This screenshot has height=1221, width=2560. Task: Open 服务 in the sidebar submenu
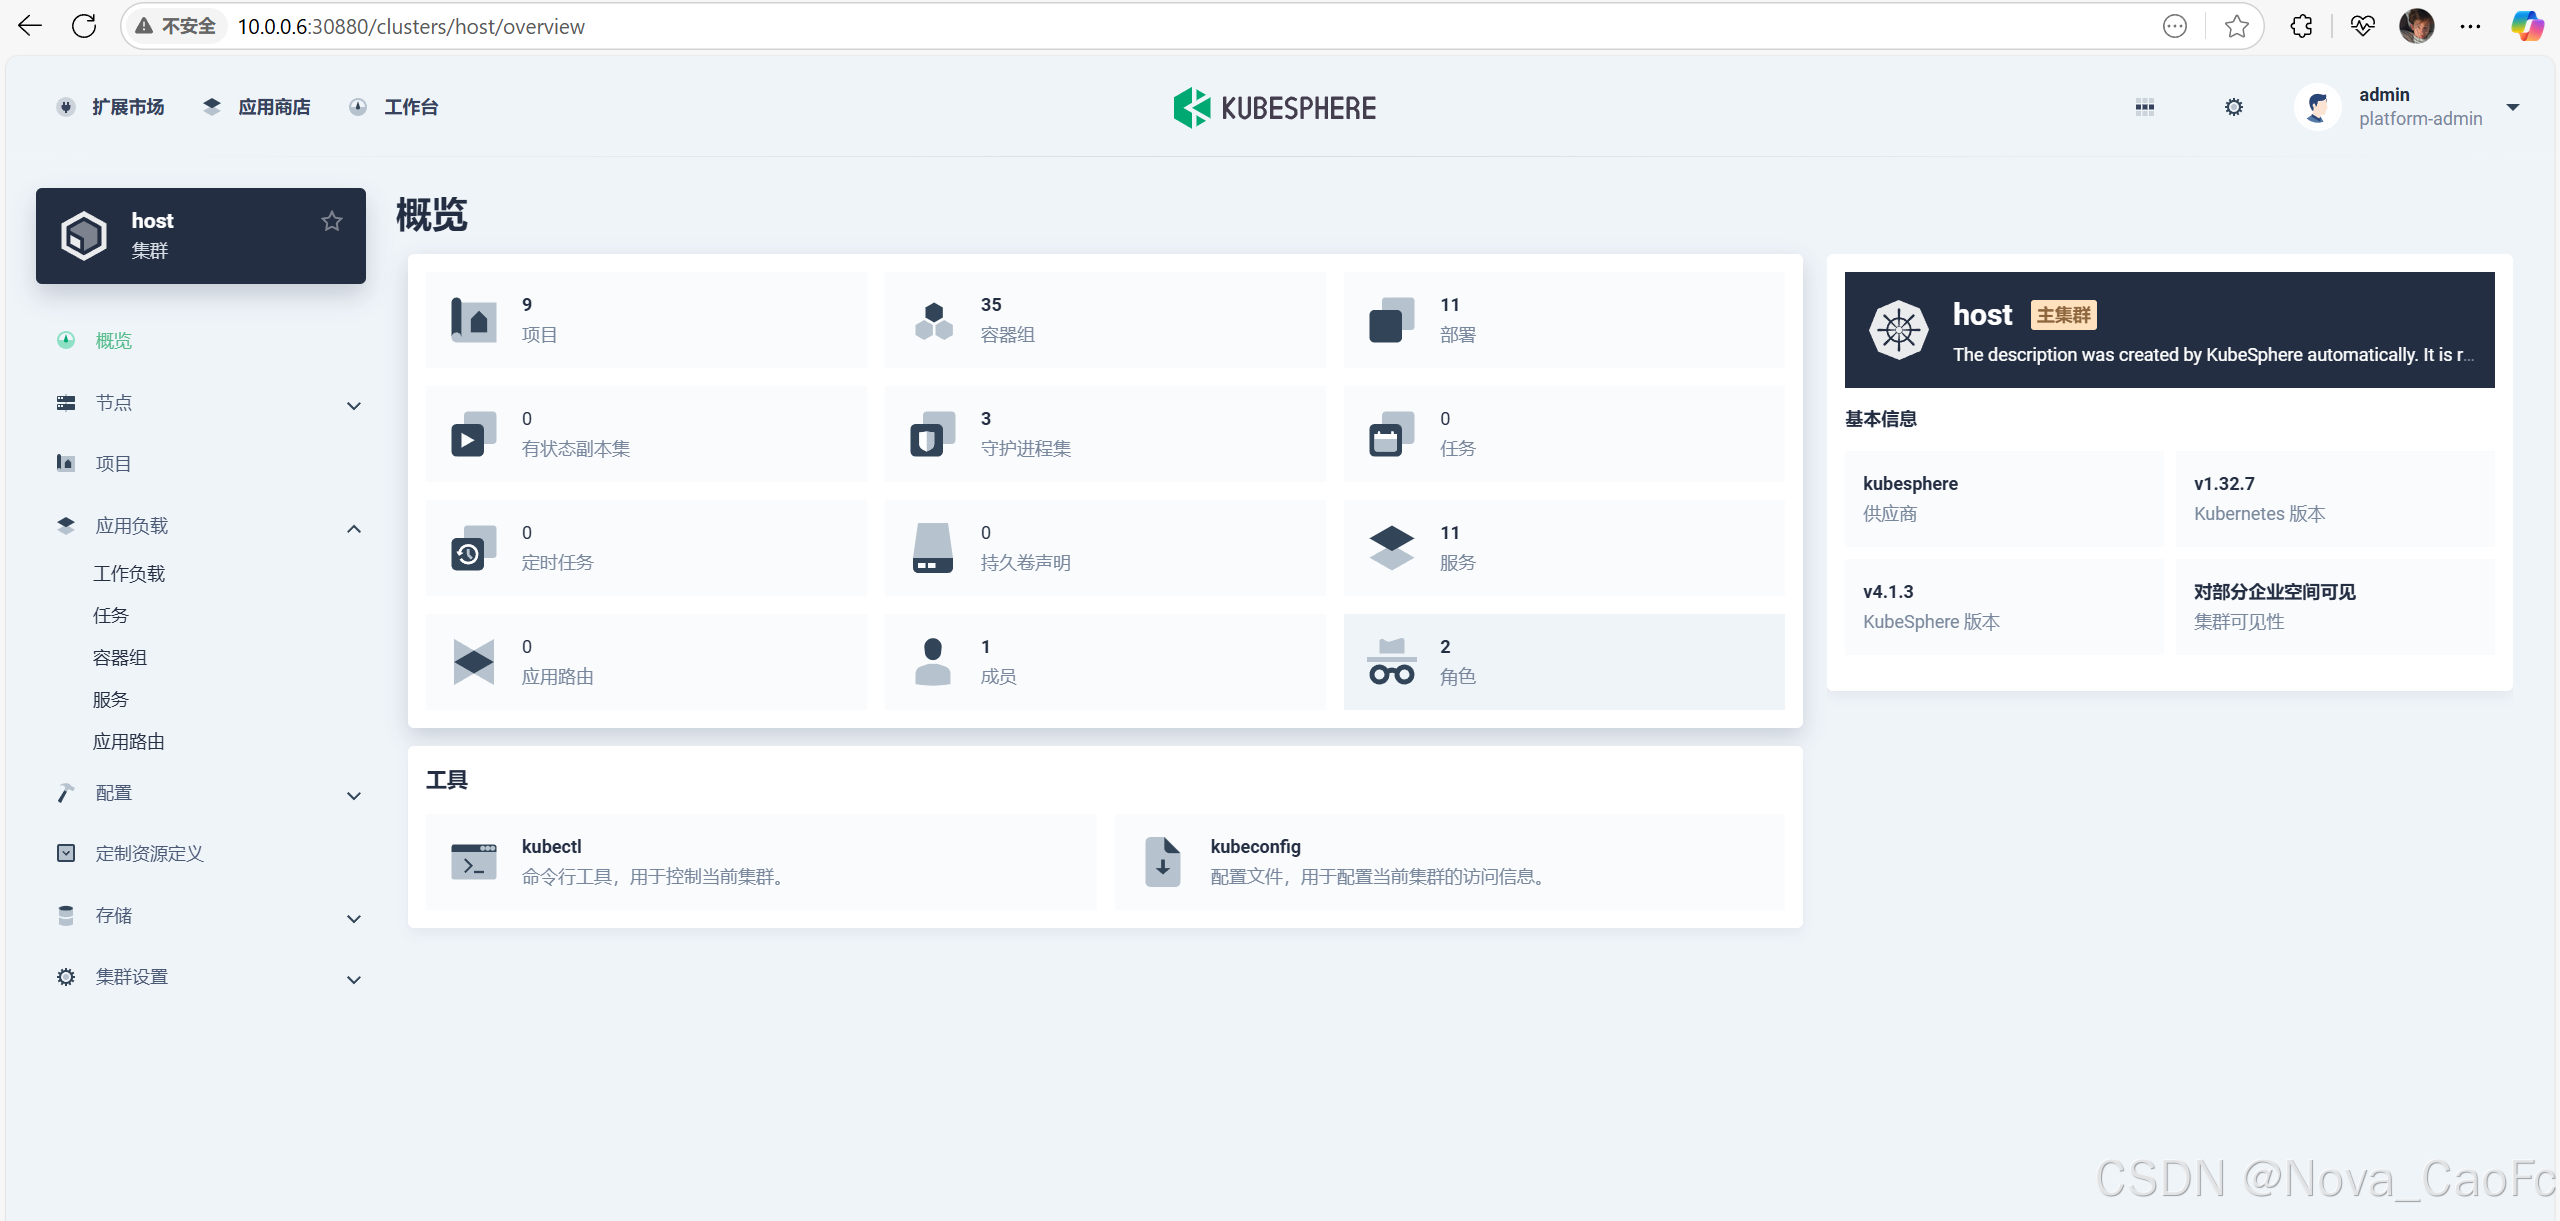pyautogui.click(x=111, y=700)
